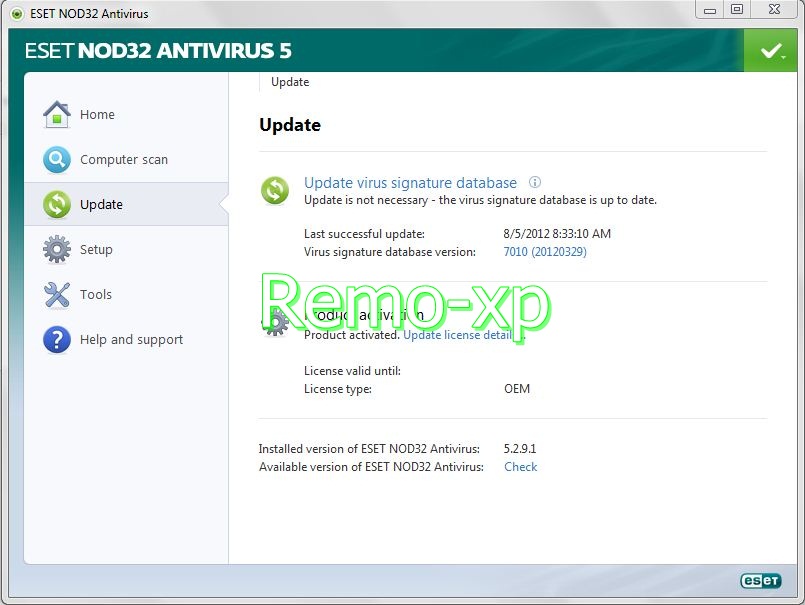Image resolution: width=805 pixels, height=605 pixels.
Task: Select the Update menu item
Action: click(126, 204)
